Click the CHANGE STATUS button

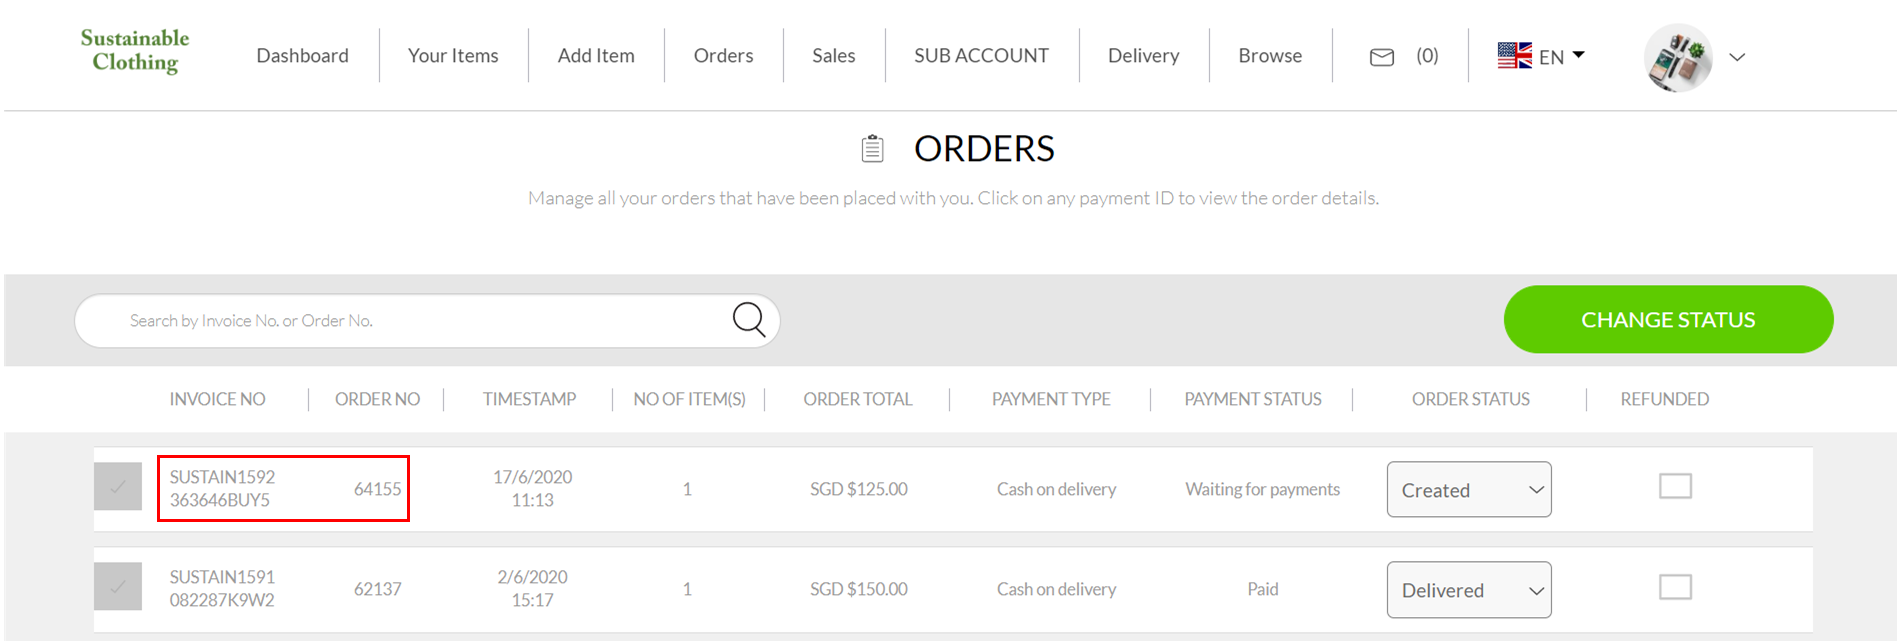tap(1668, 319)
